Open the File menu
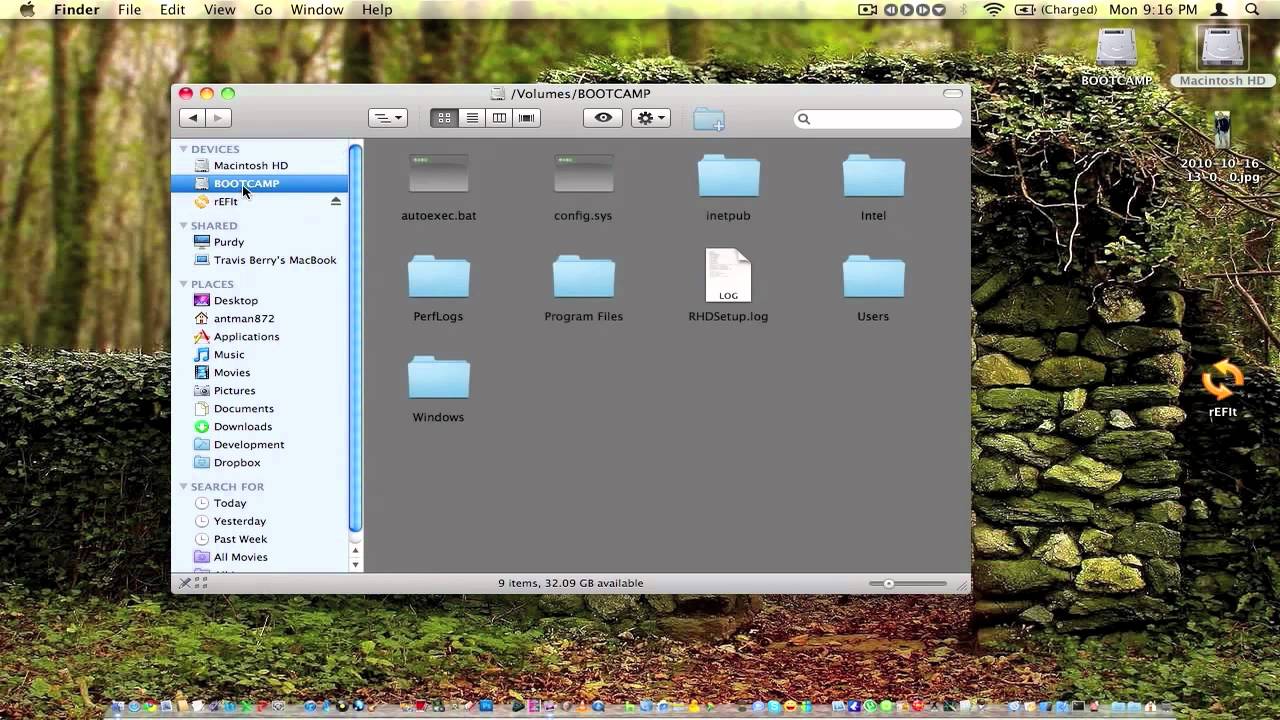Image resolution: width=1280 pixels, height=720 pixels. click(x=129, y=10)
